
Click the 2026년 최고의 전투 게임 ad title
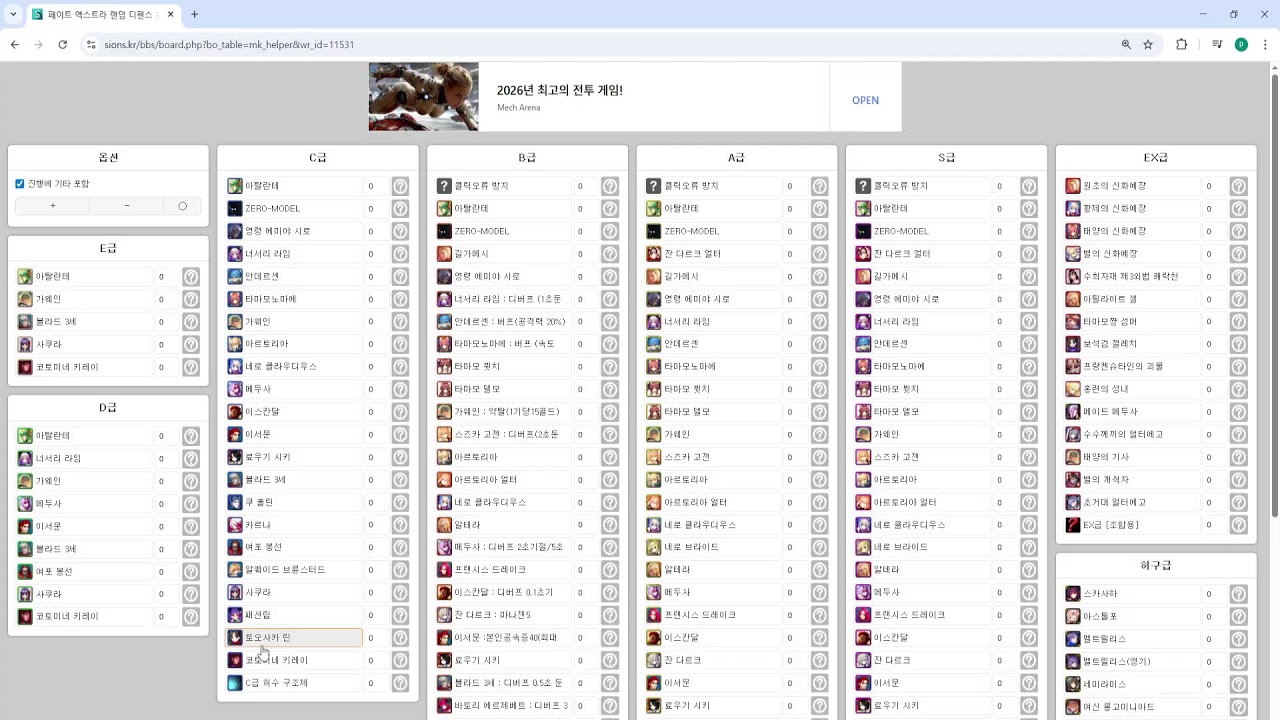click(x=560, y=90)
